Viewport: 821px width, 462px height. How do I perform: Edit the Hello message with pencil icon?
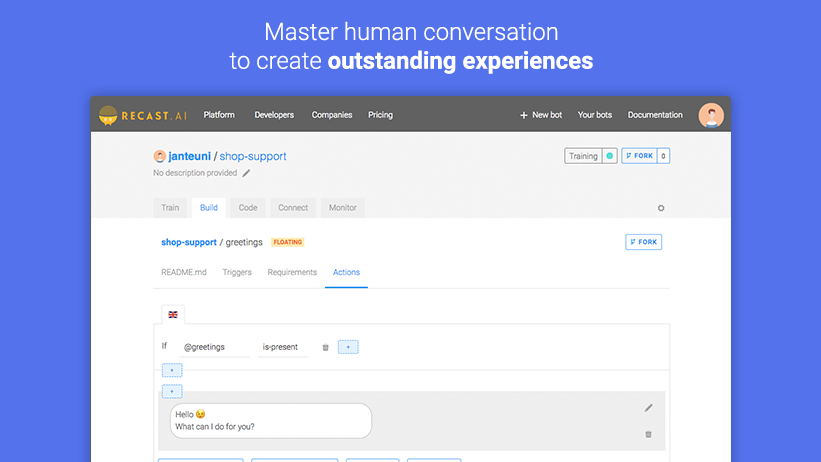point(648,408)
